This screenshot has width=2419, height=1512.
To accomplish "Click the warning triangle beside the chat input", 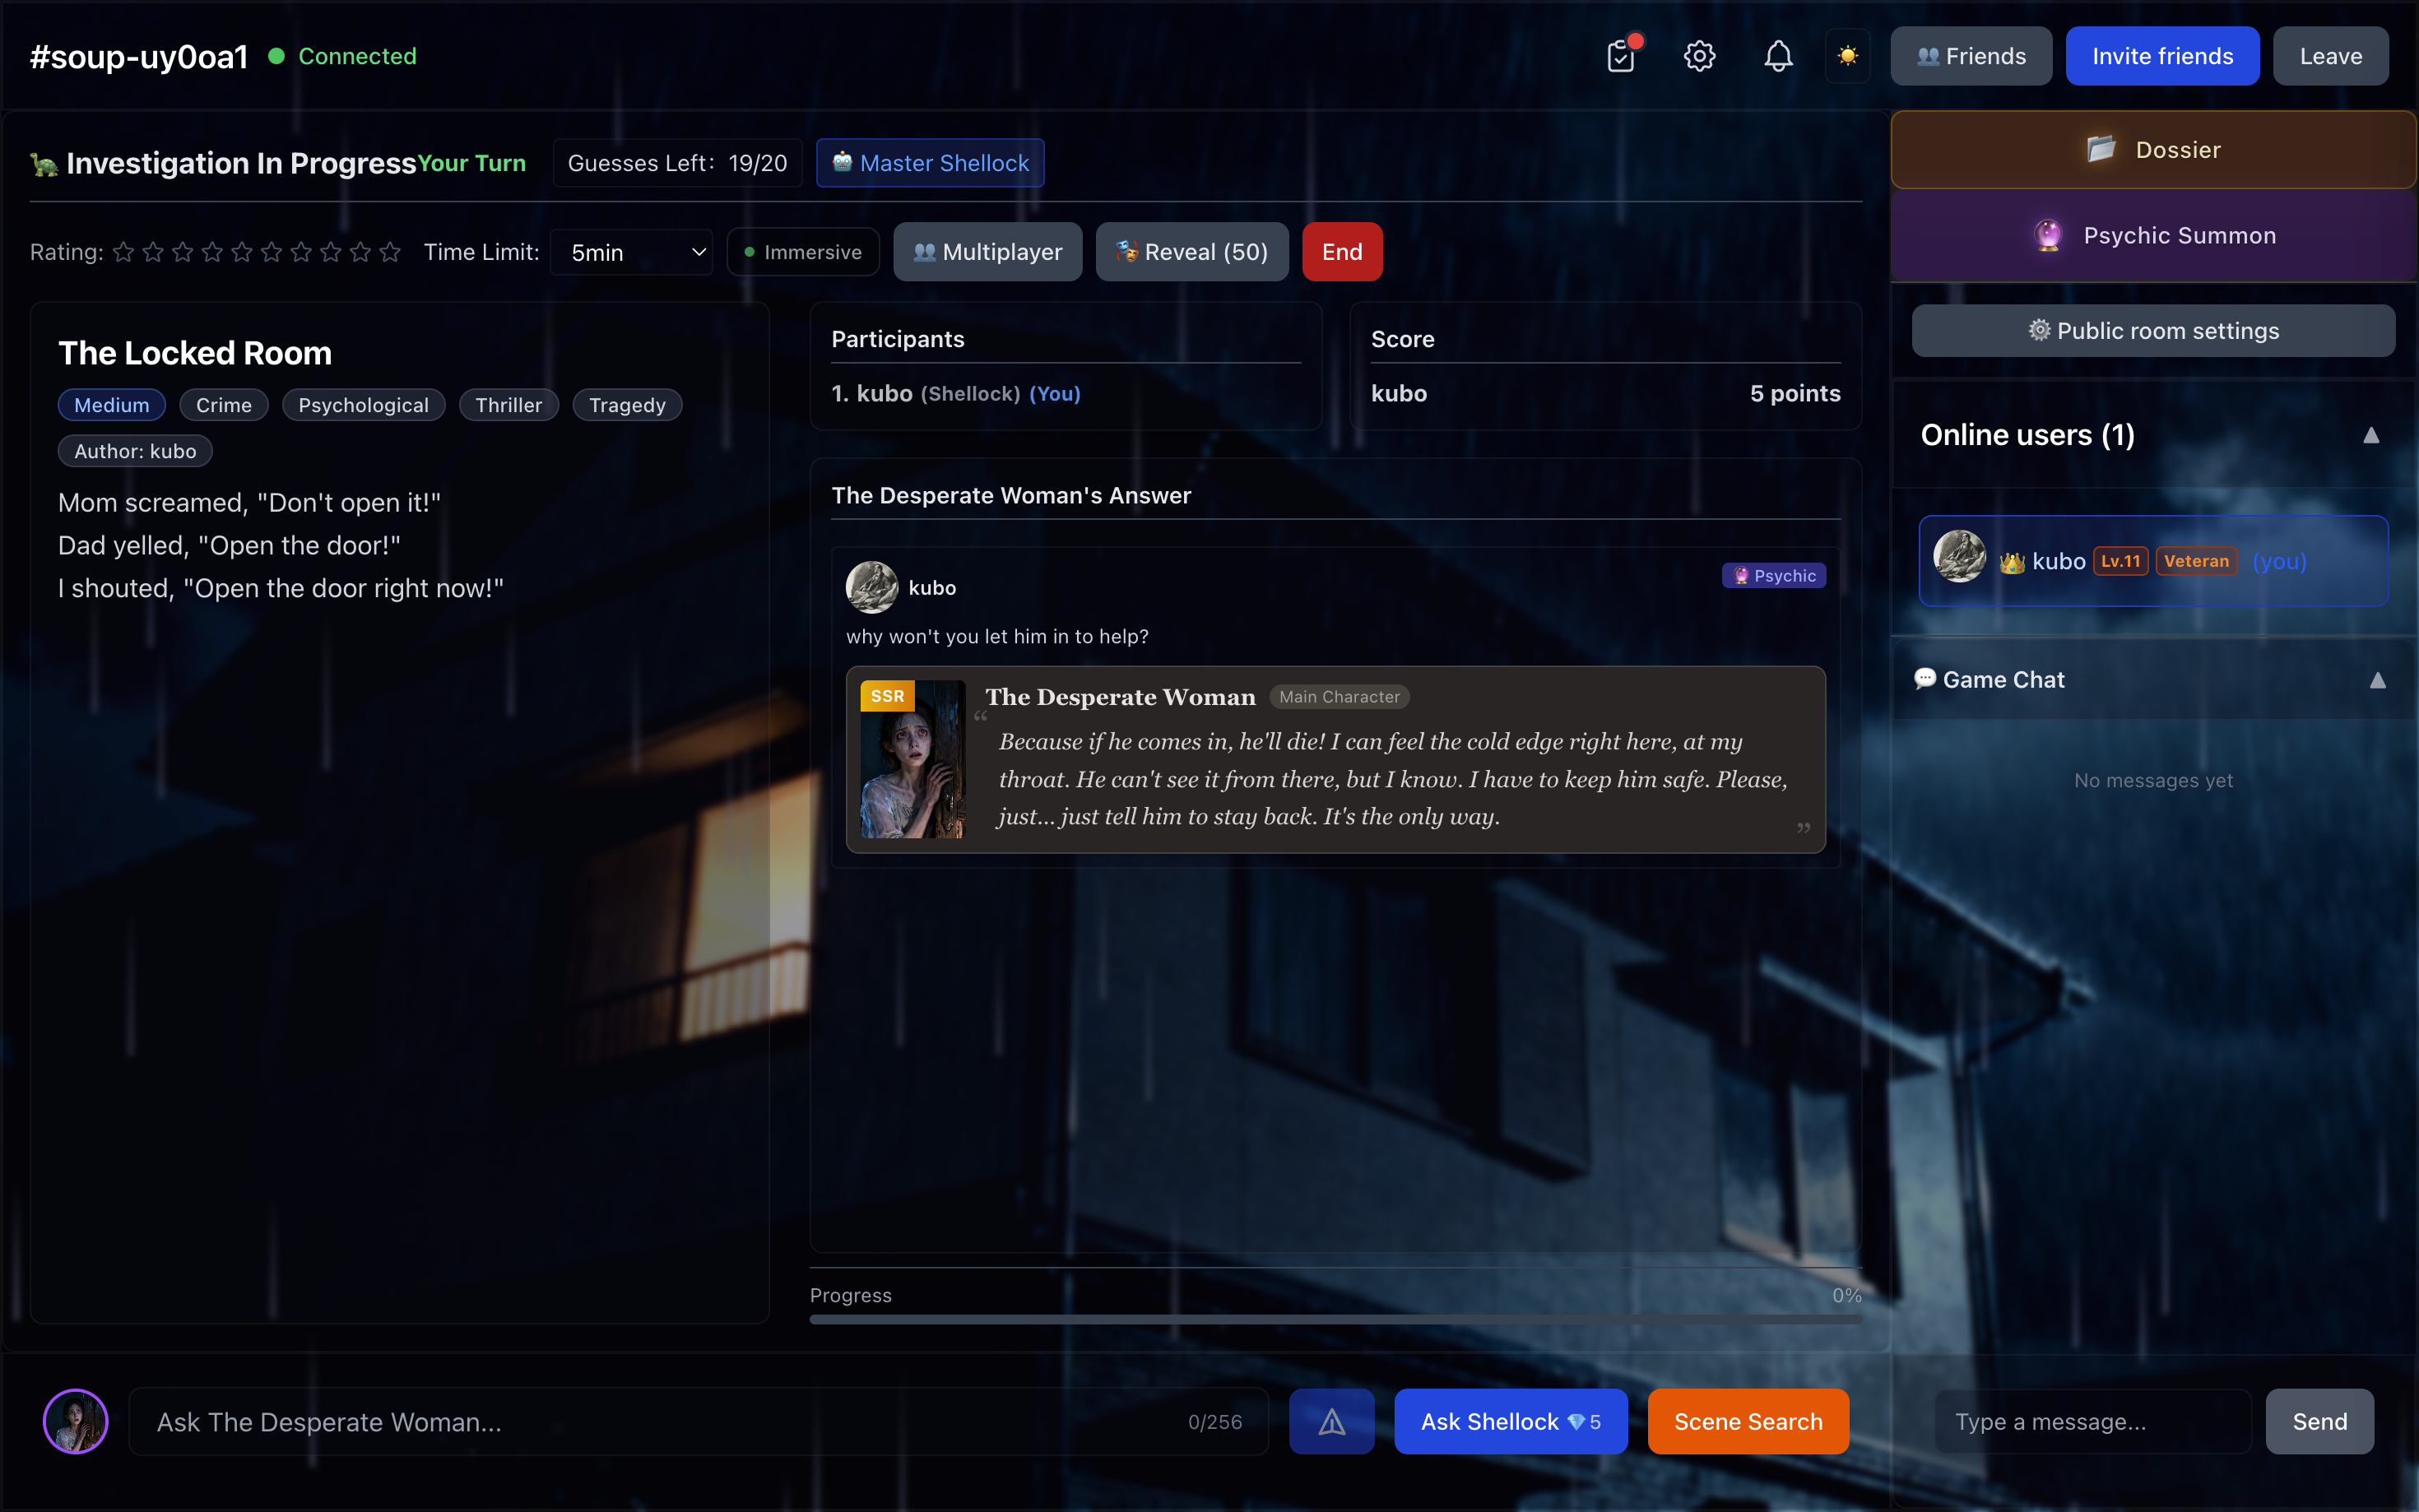I will 1331,1420.
